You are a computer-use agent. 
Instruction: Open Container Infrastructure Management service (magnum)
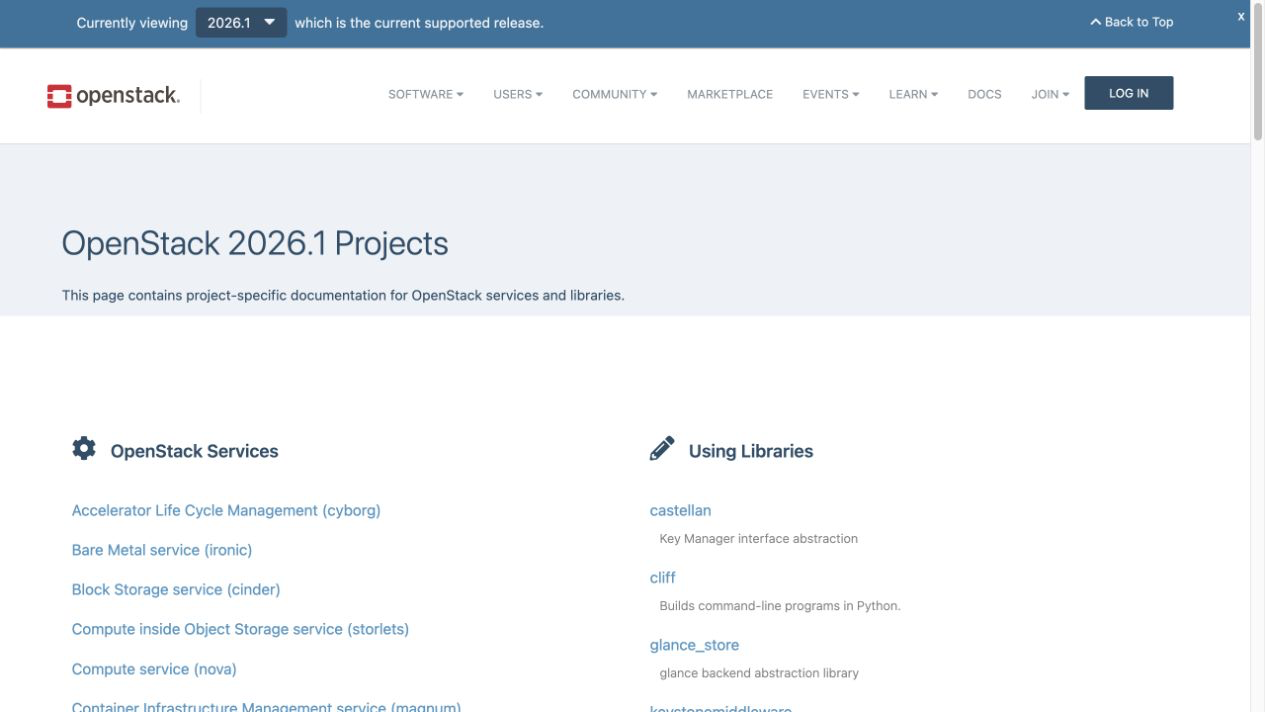pyautogui.click(x=266, y=706)
